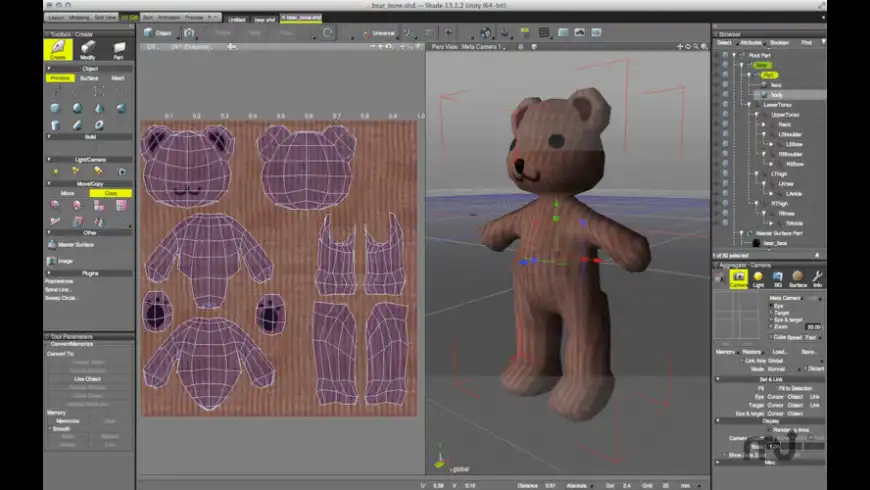Click the Master Surface tool icon
870x490 pixels.
(52, 243)
